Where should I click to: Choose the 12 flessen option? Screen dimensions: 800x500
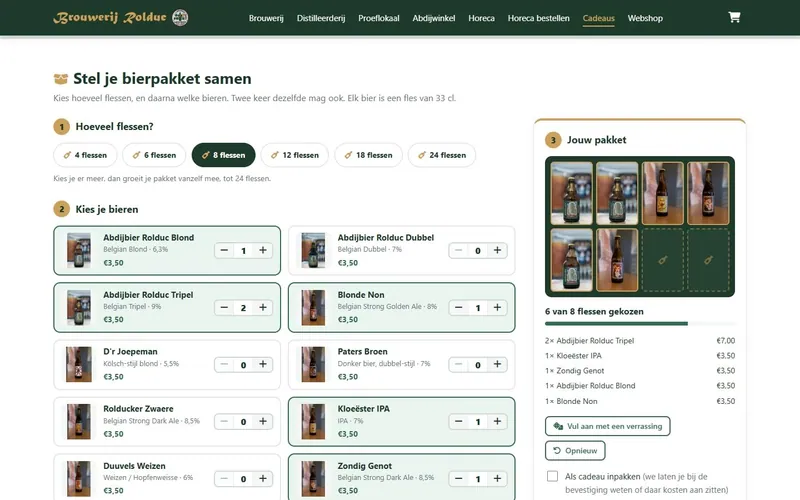tap(294, 155)
